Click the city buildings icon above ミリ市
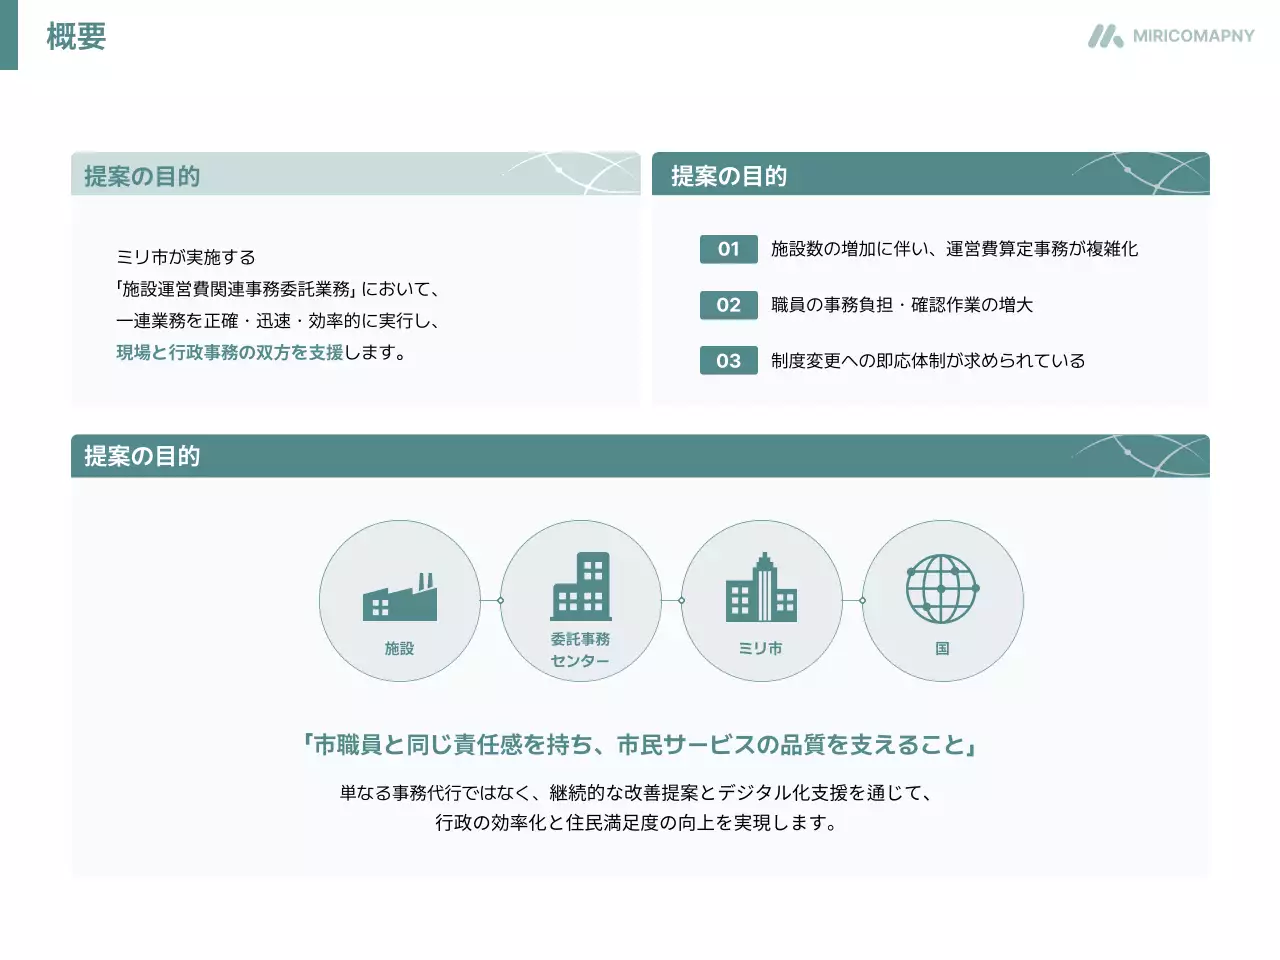This screenshot has height=960, width=1280. (x=761, y=588)
